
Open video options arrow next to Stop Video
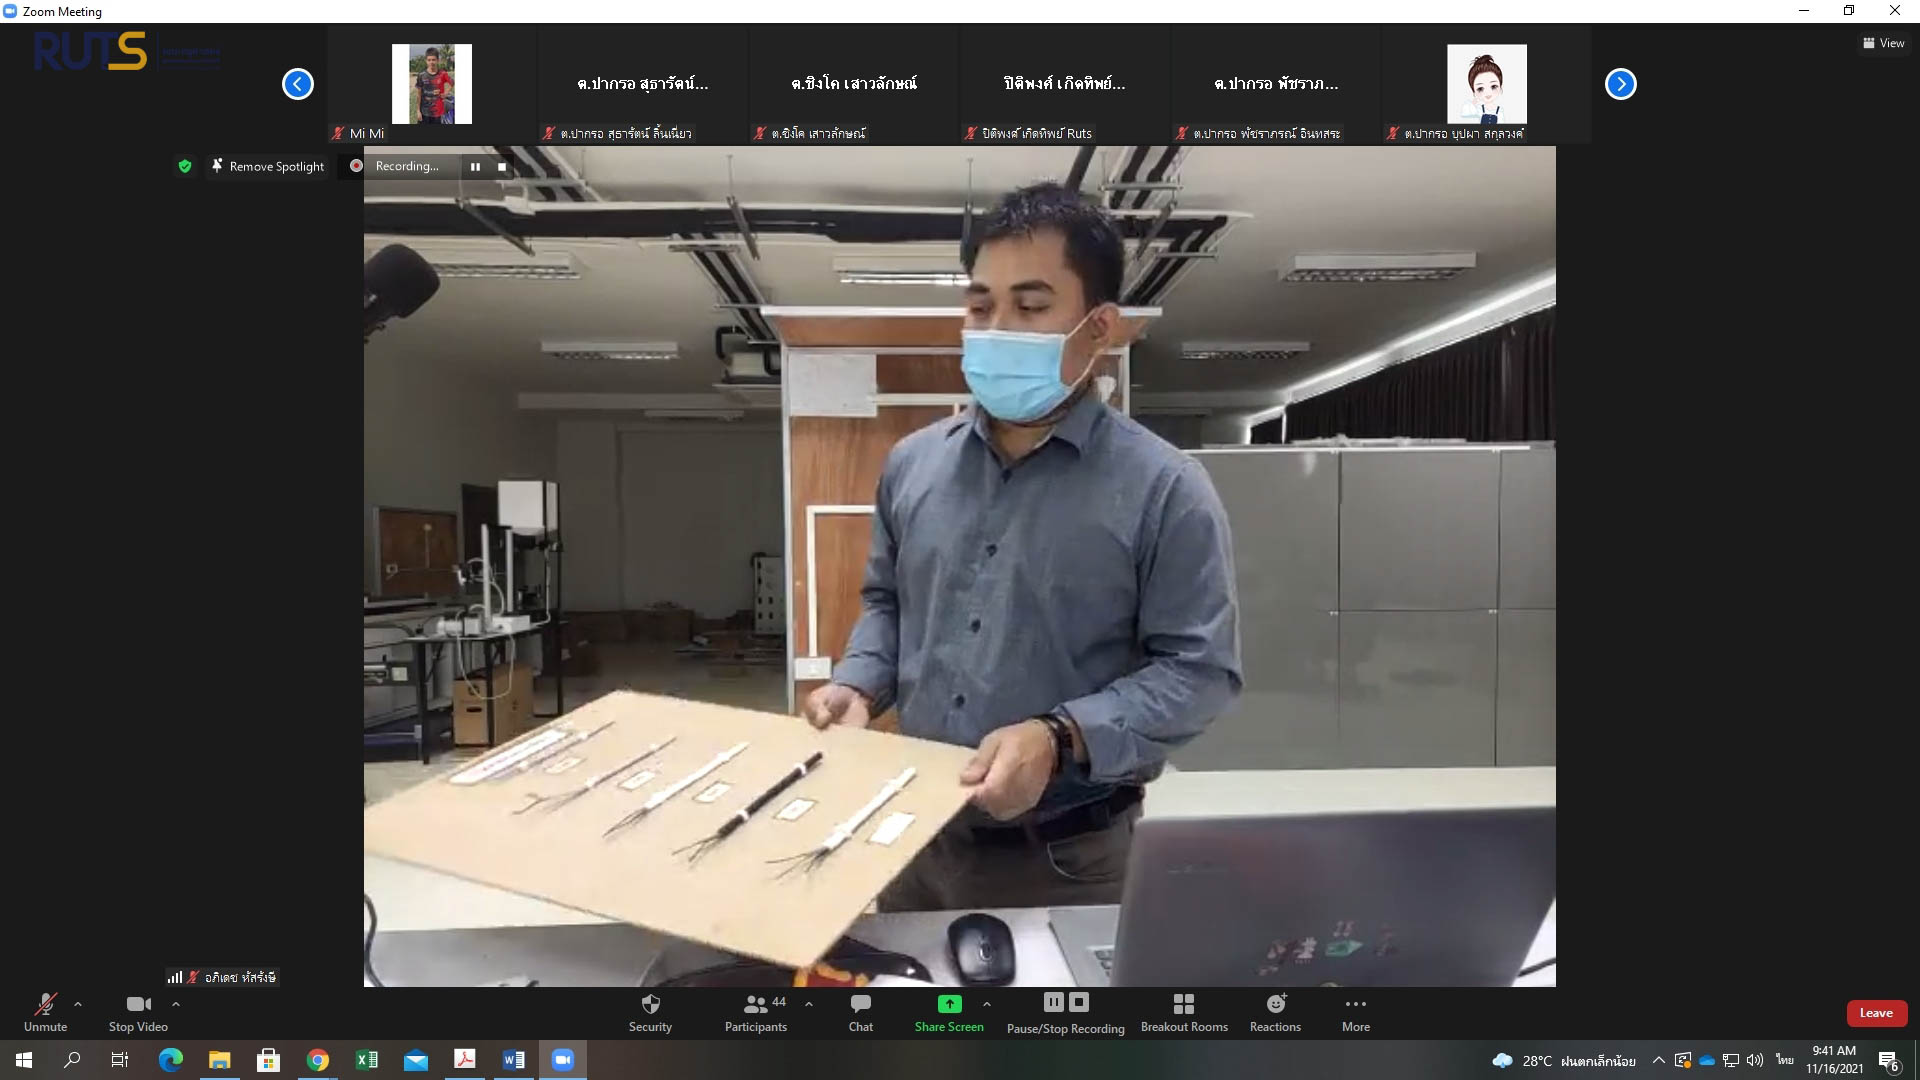(176, 1004)
